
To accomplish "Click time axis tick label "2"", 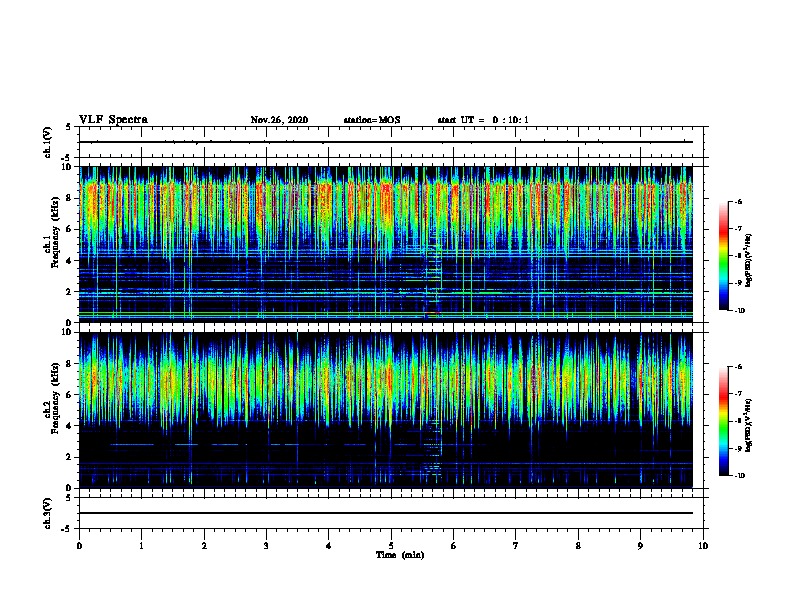I will [204, 546].
